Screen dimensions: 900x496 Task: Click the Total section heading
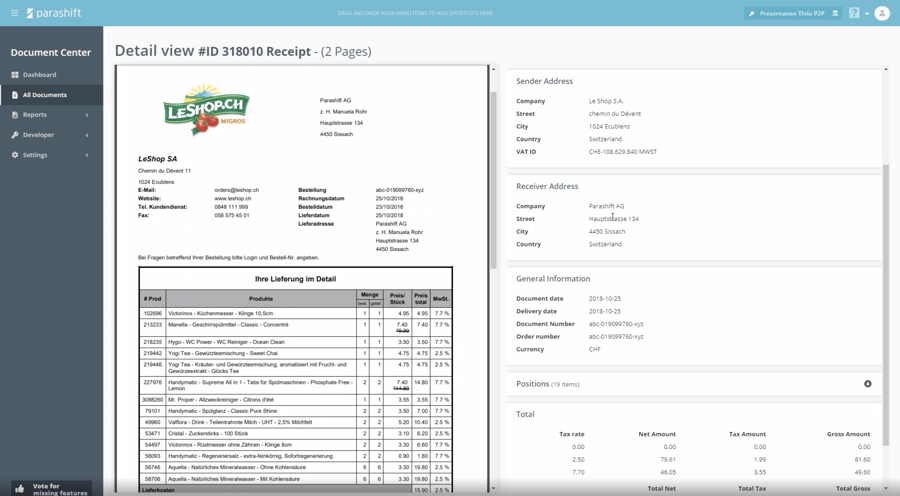tap(525, 414)
